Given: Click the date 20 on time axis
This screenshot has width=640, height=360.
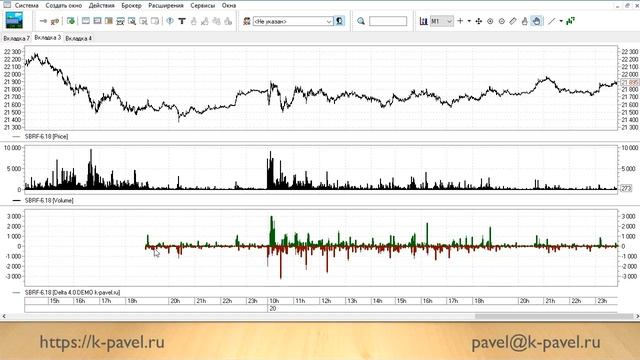Looking at the screenshot, I should coord(273,309).
